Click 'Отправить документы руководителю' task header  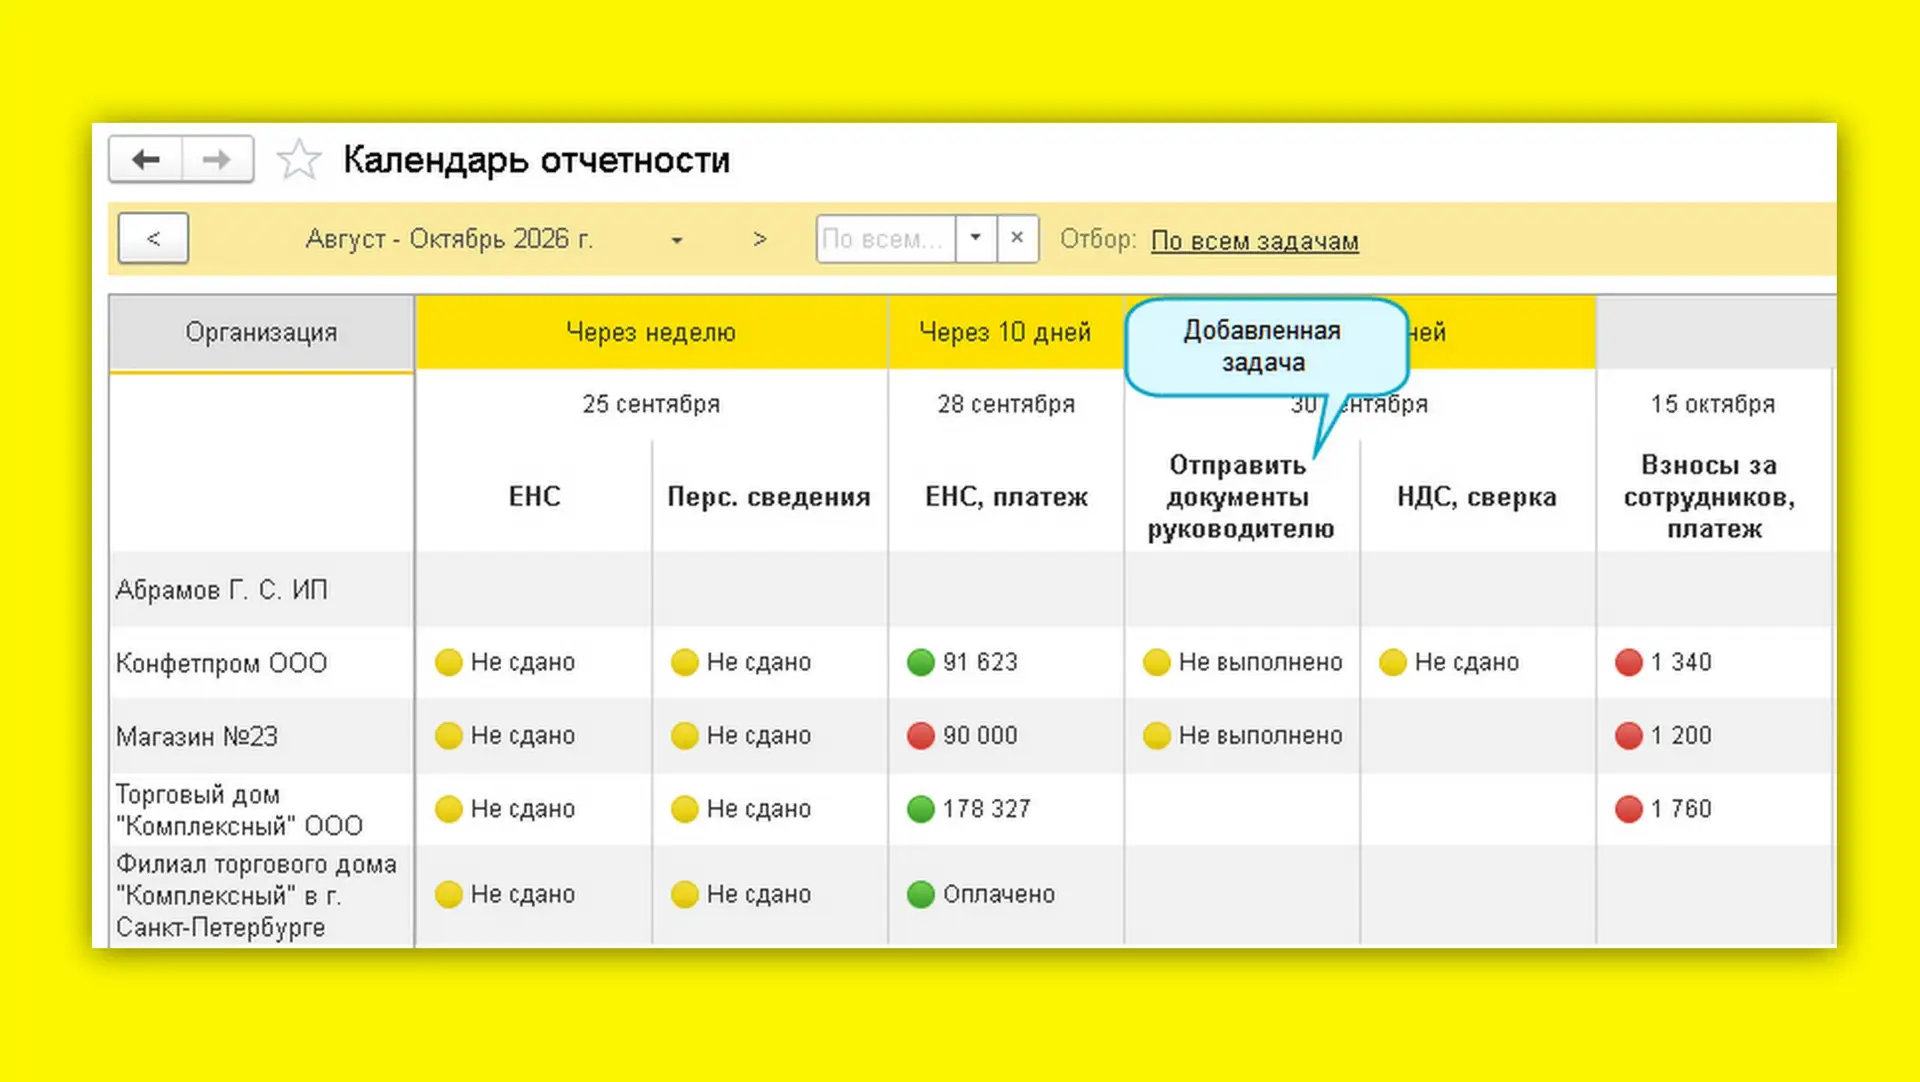pos(1241,497)
